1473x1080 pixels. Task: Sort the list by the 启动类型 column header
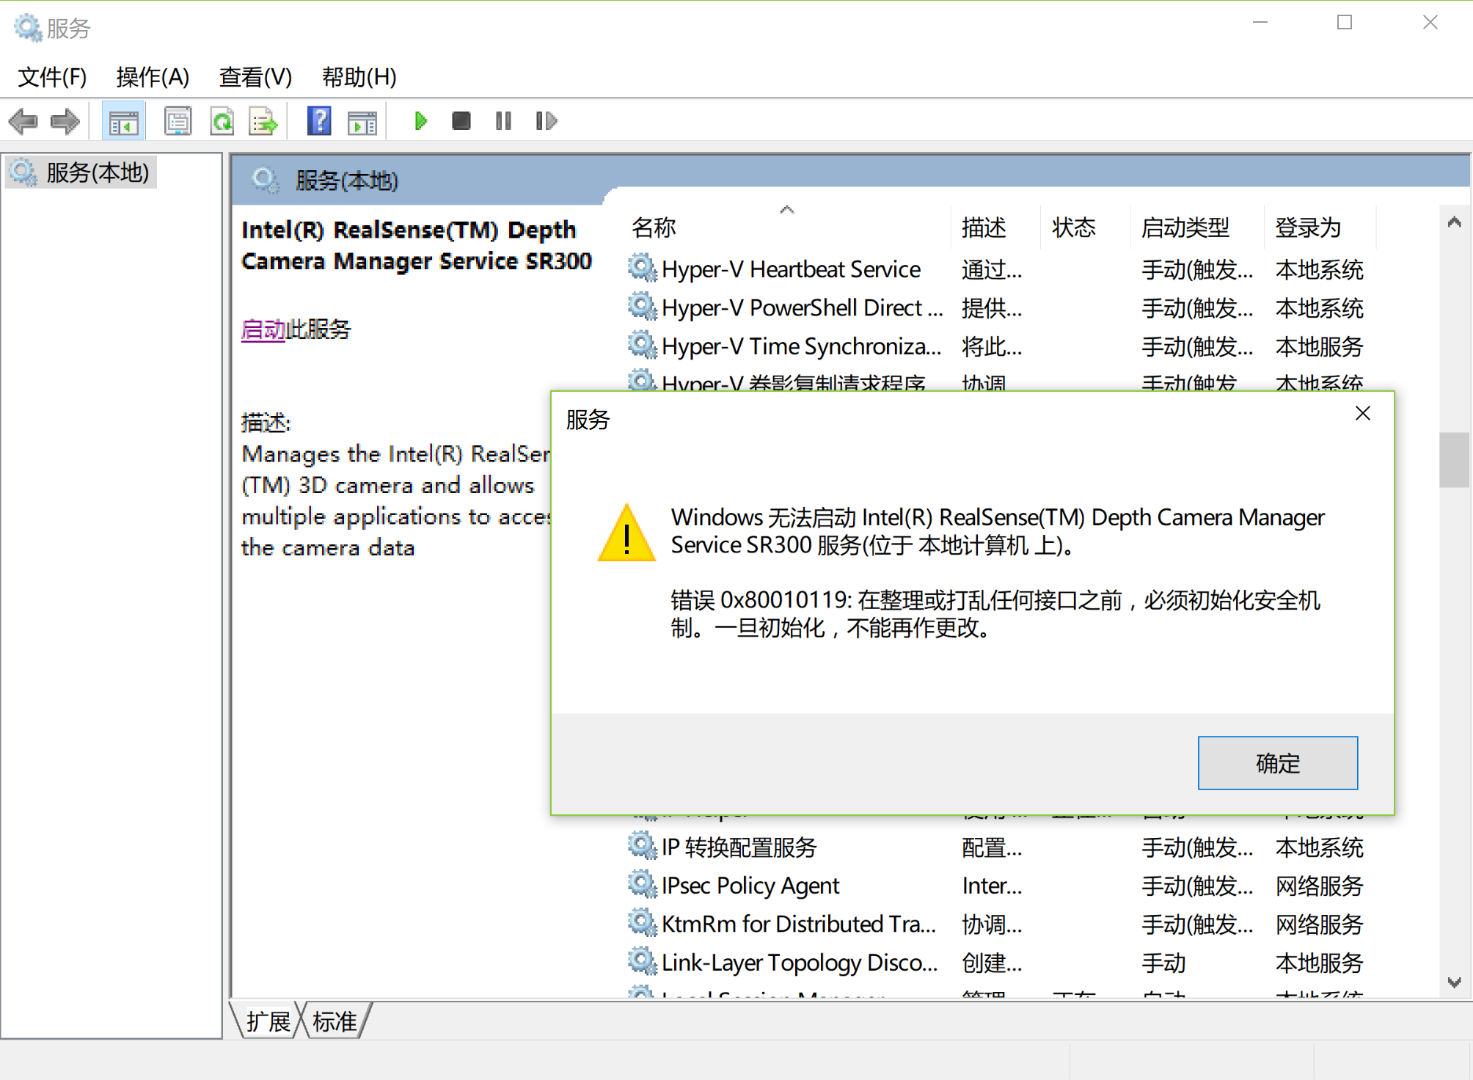[x=1185, y=228]
